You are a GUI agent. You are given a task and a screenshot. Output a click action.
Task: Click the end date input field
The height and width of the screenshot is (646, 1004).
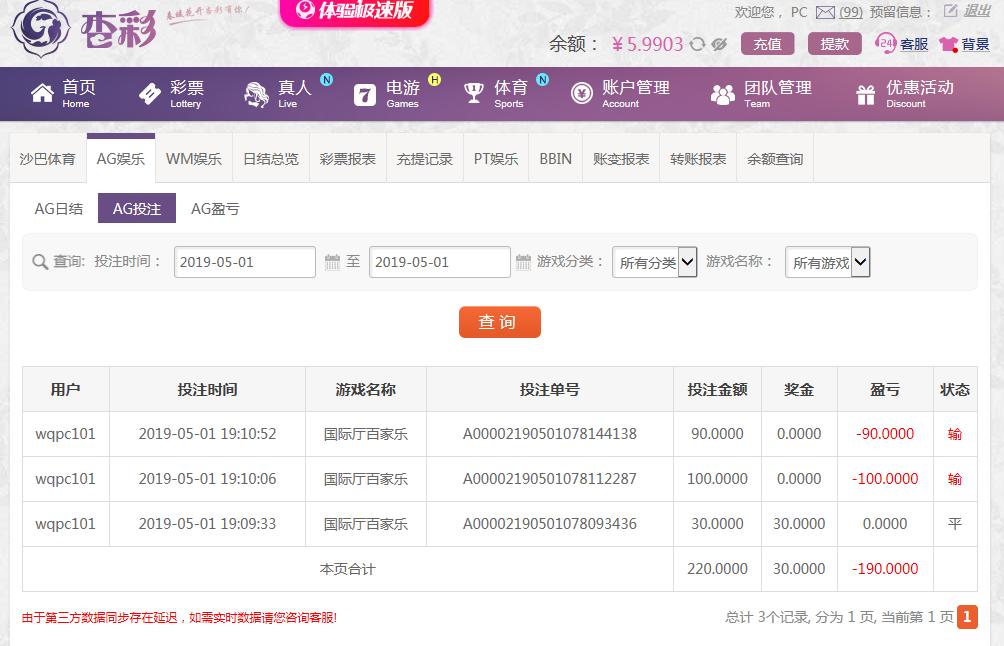pos(440,262)
